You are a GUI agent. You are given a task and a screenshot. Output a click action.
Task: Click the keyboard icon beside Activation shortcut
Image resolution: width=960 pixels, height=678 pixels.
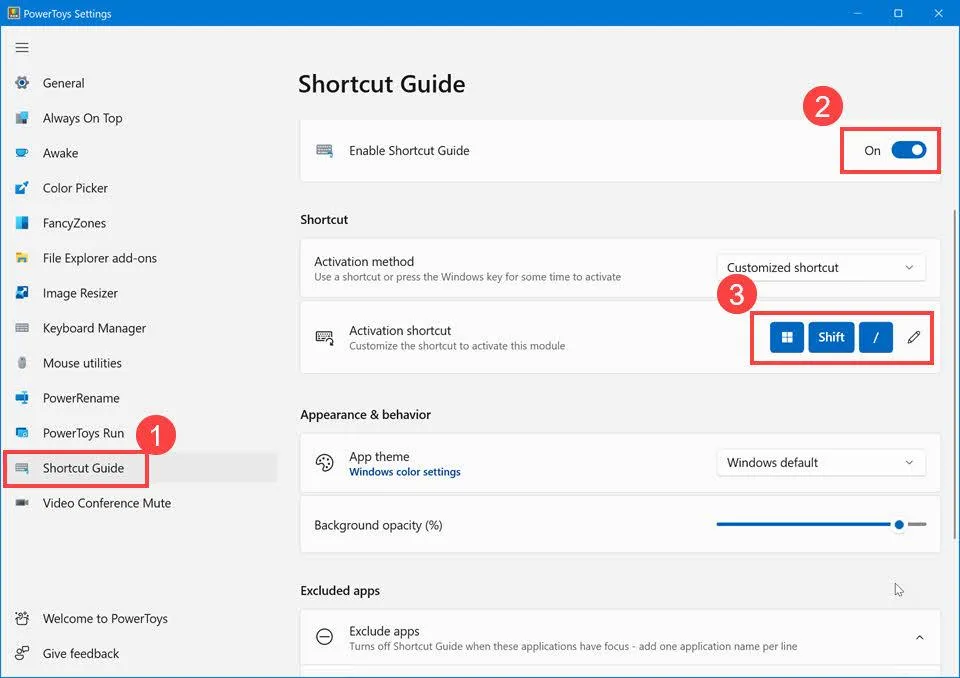click(324, 337)
